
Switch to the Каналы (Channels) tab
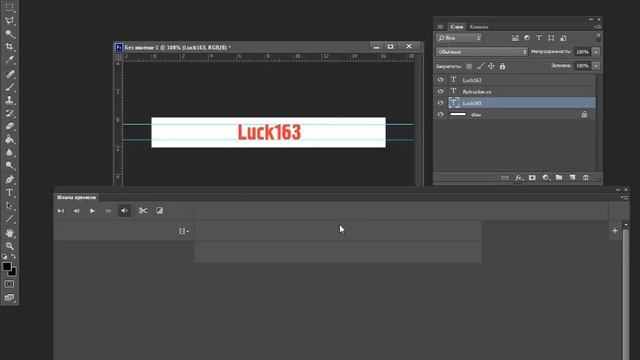pyautogui.click(x=479, y=27)
